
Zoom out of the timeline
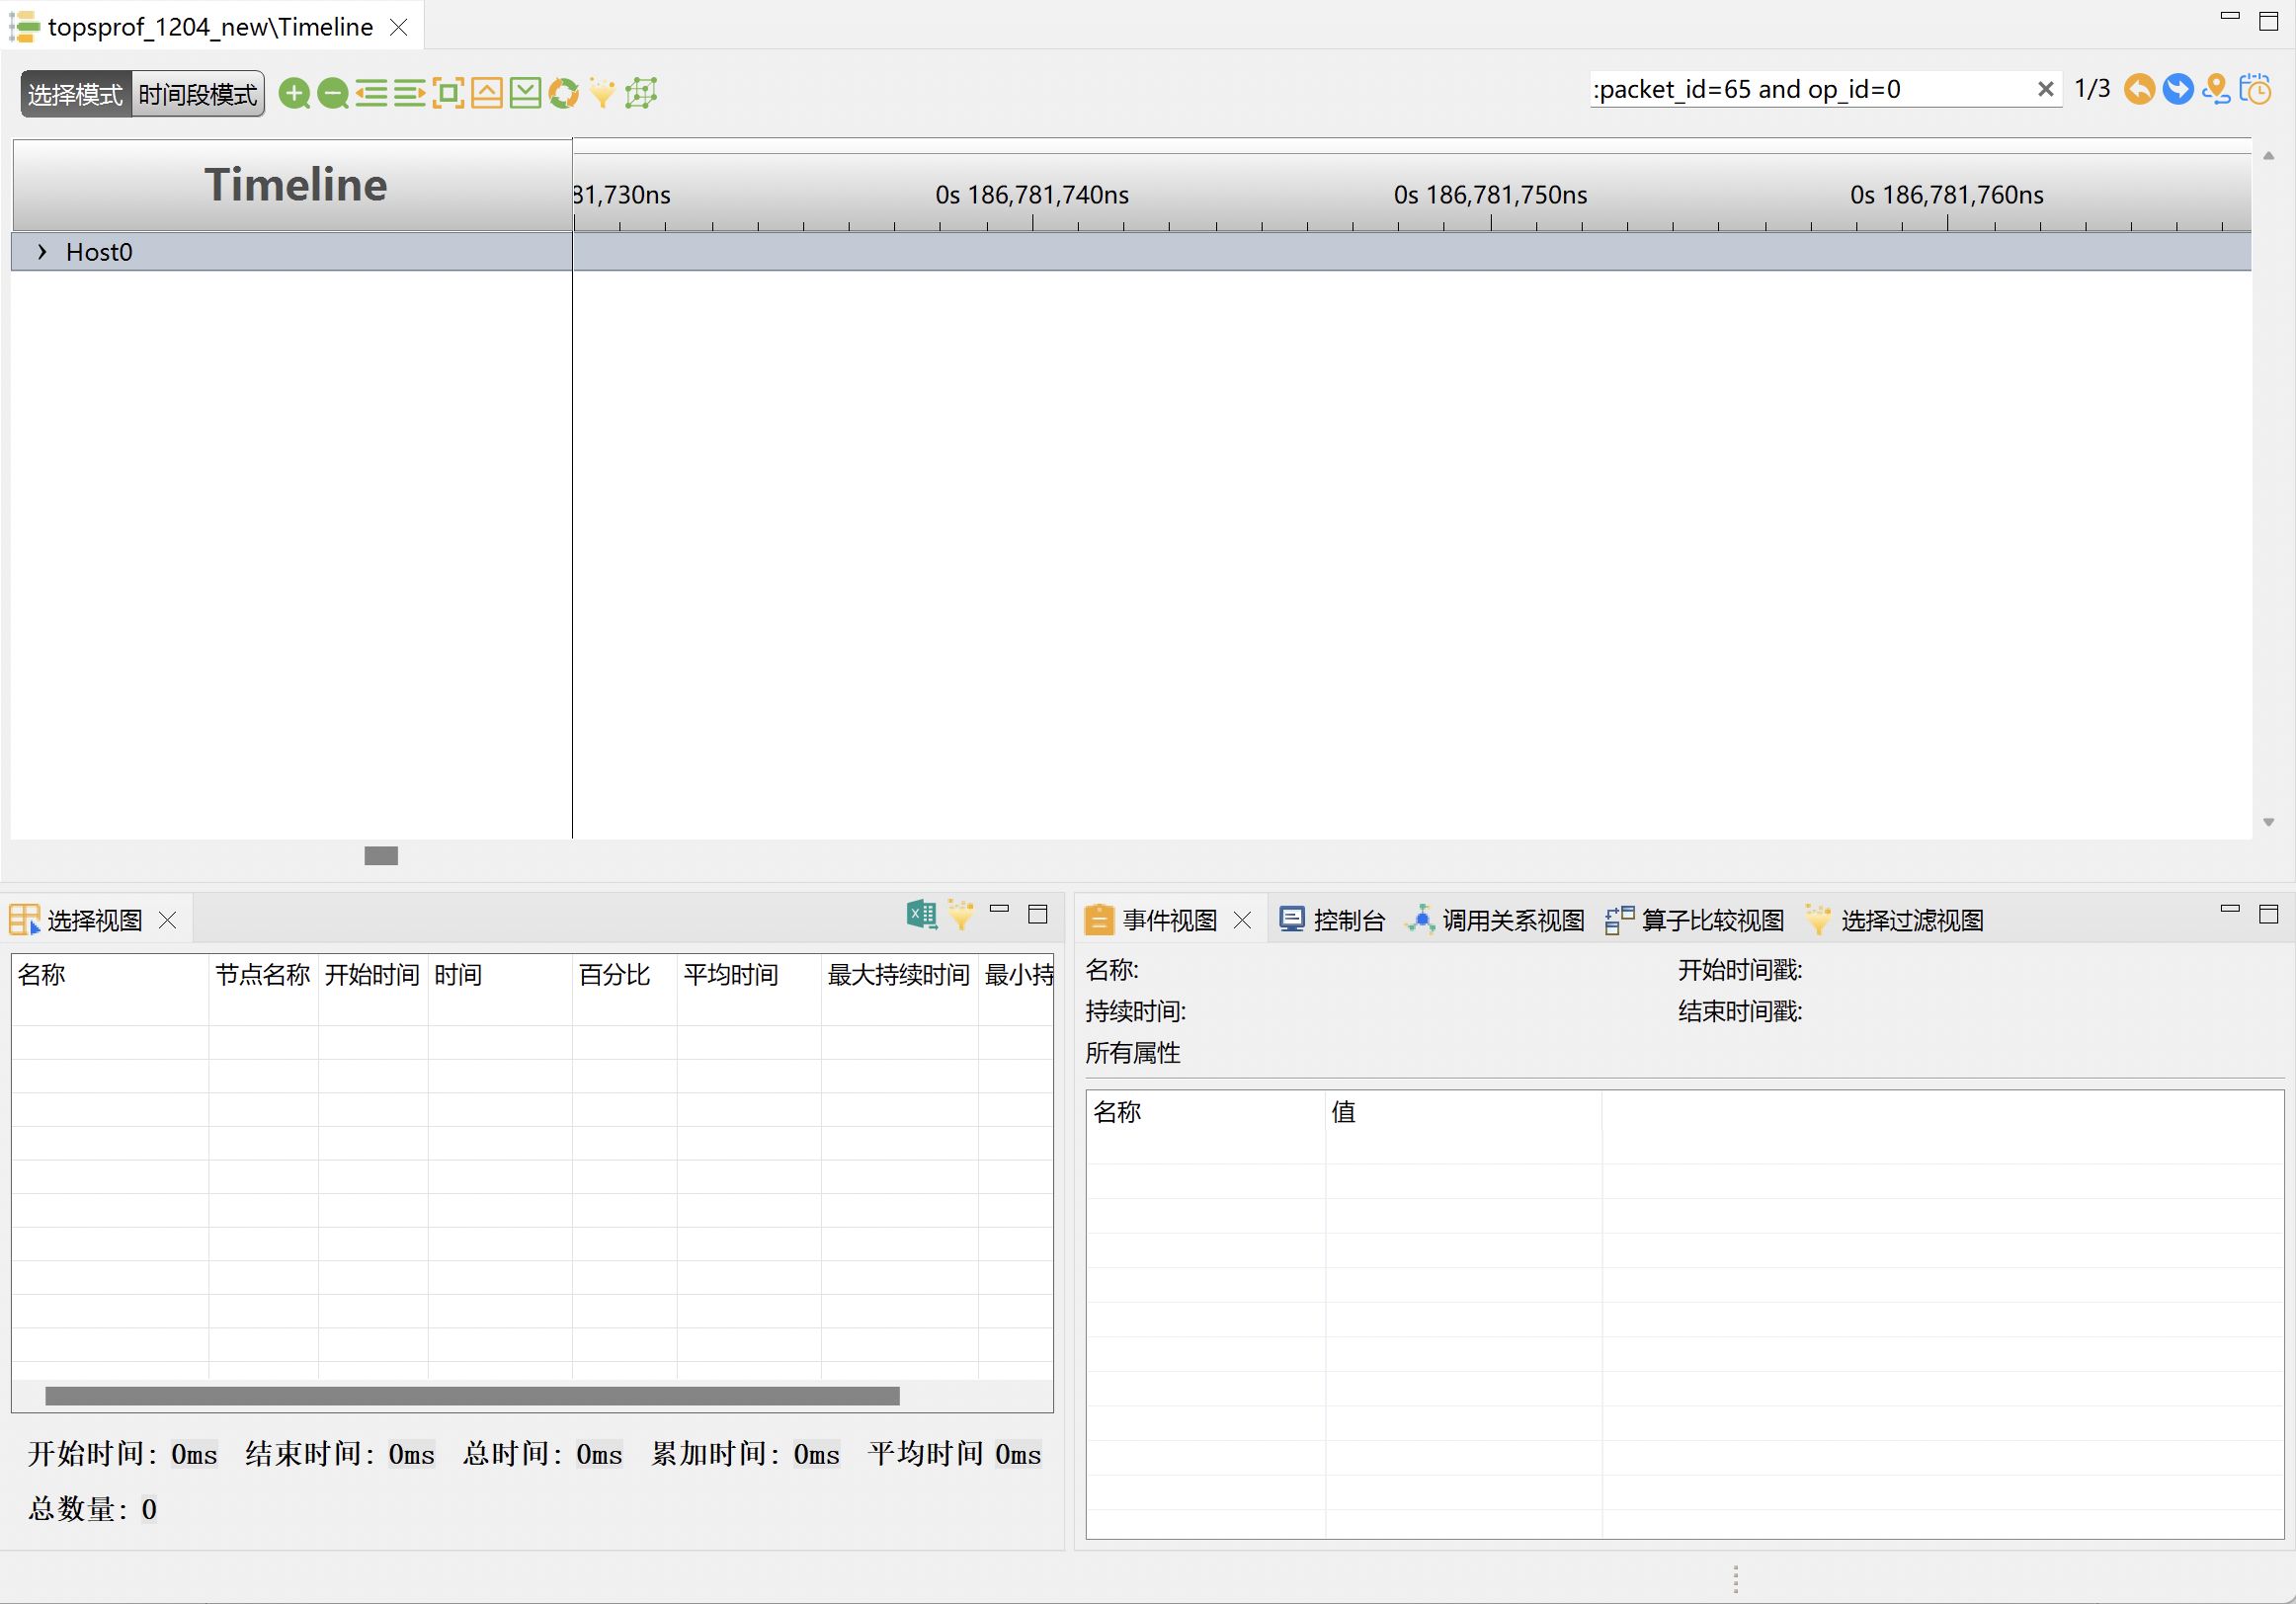tap(333, 93)
